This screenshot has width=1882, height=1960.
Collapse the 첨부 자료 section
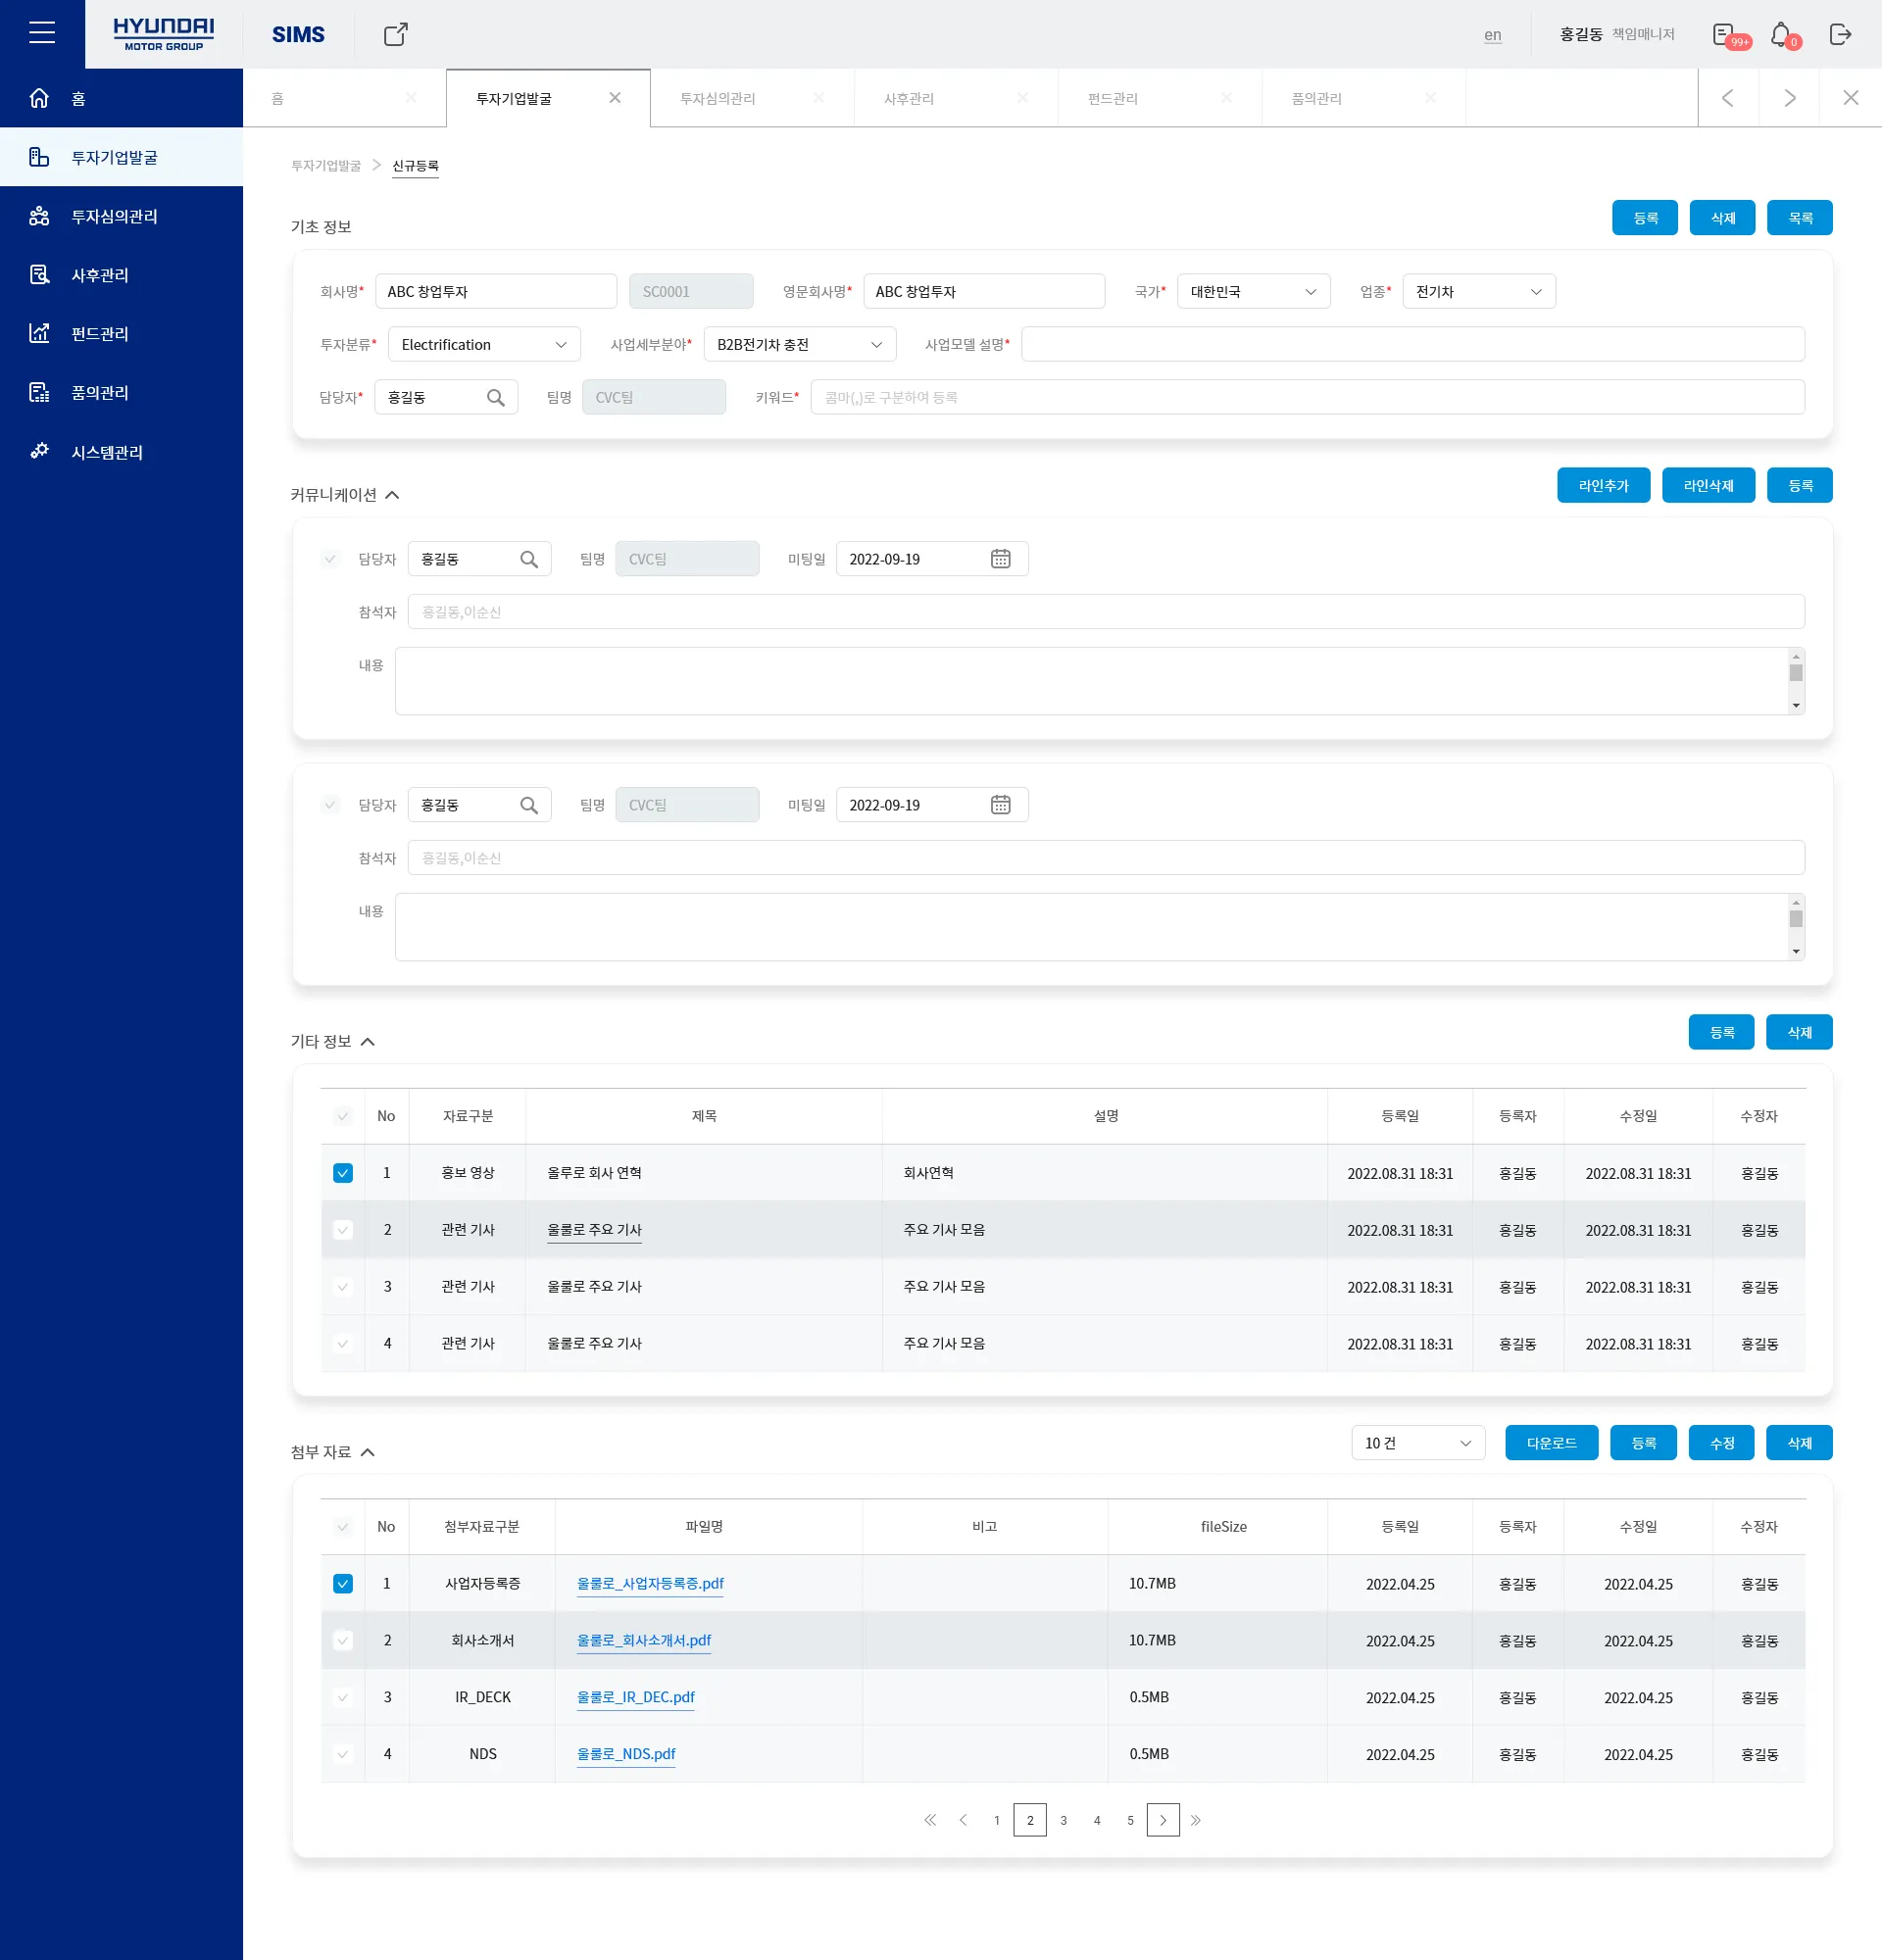pyautogui.click(x=367, y=1452)
